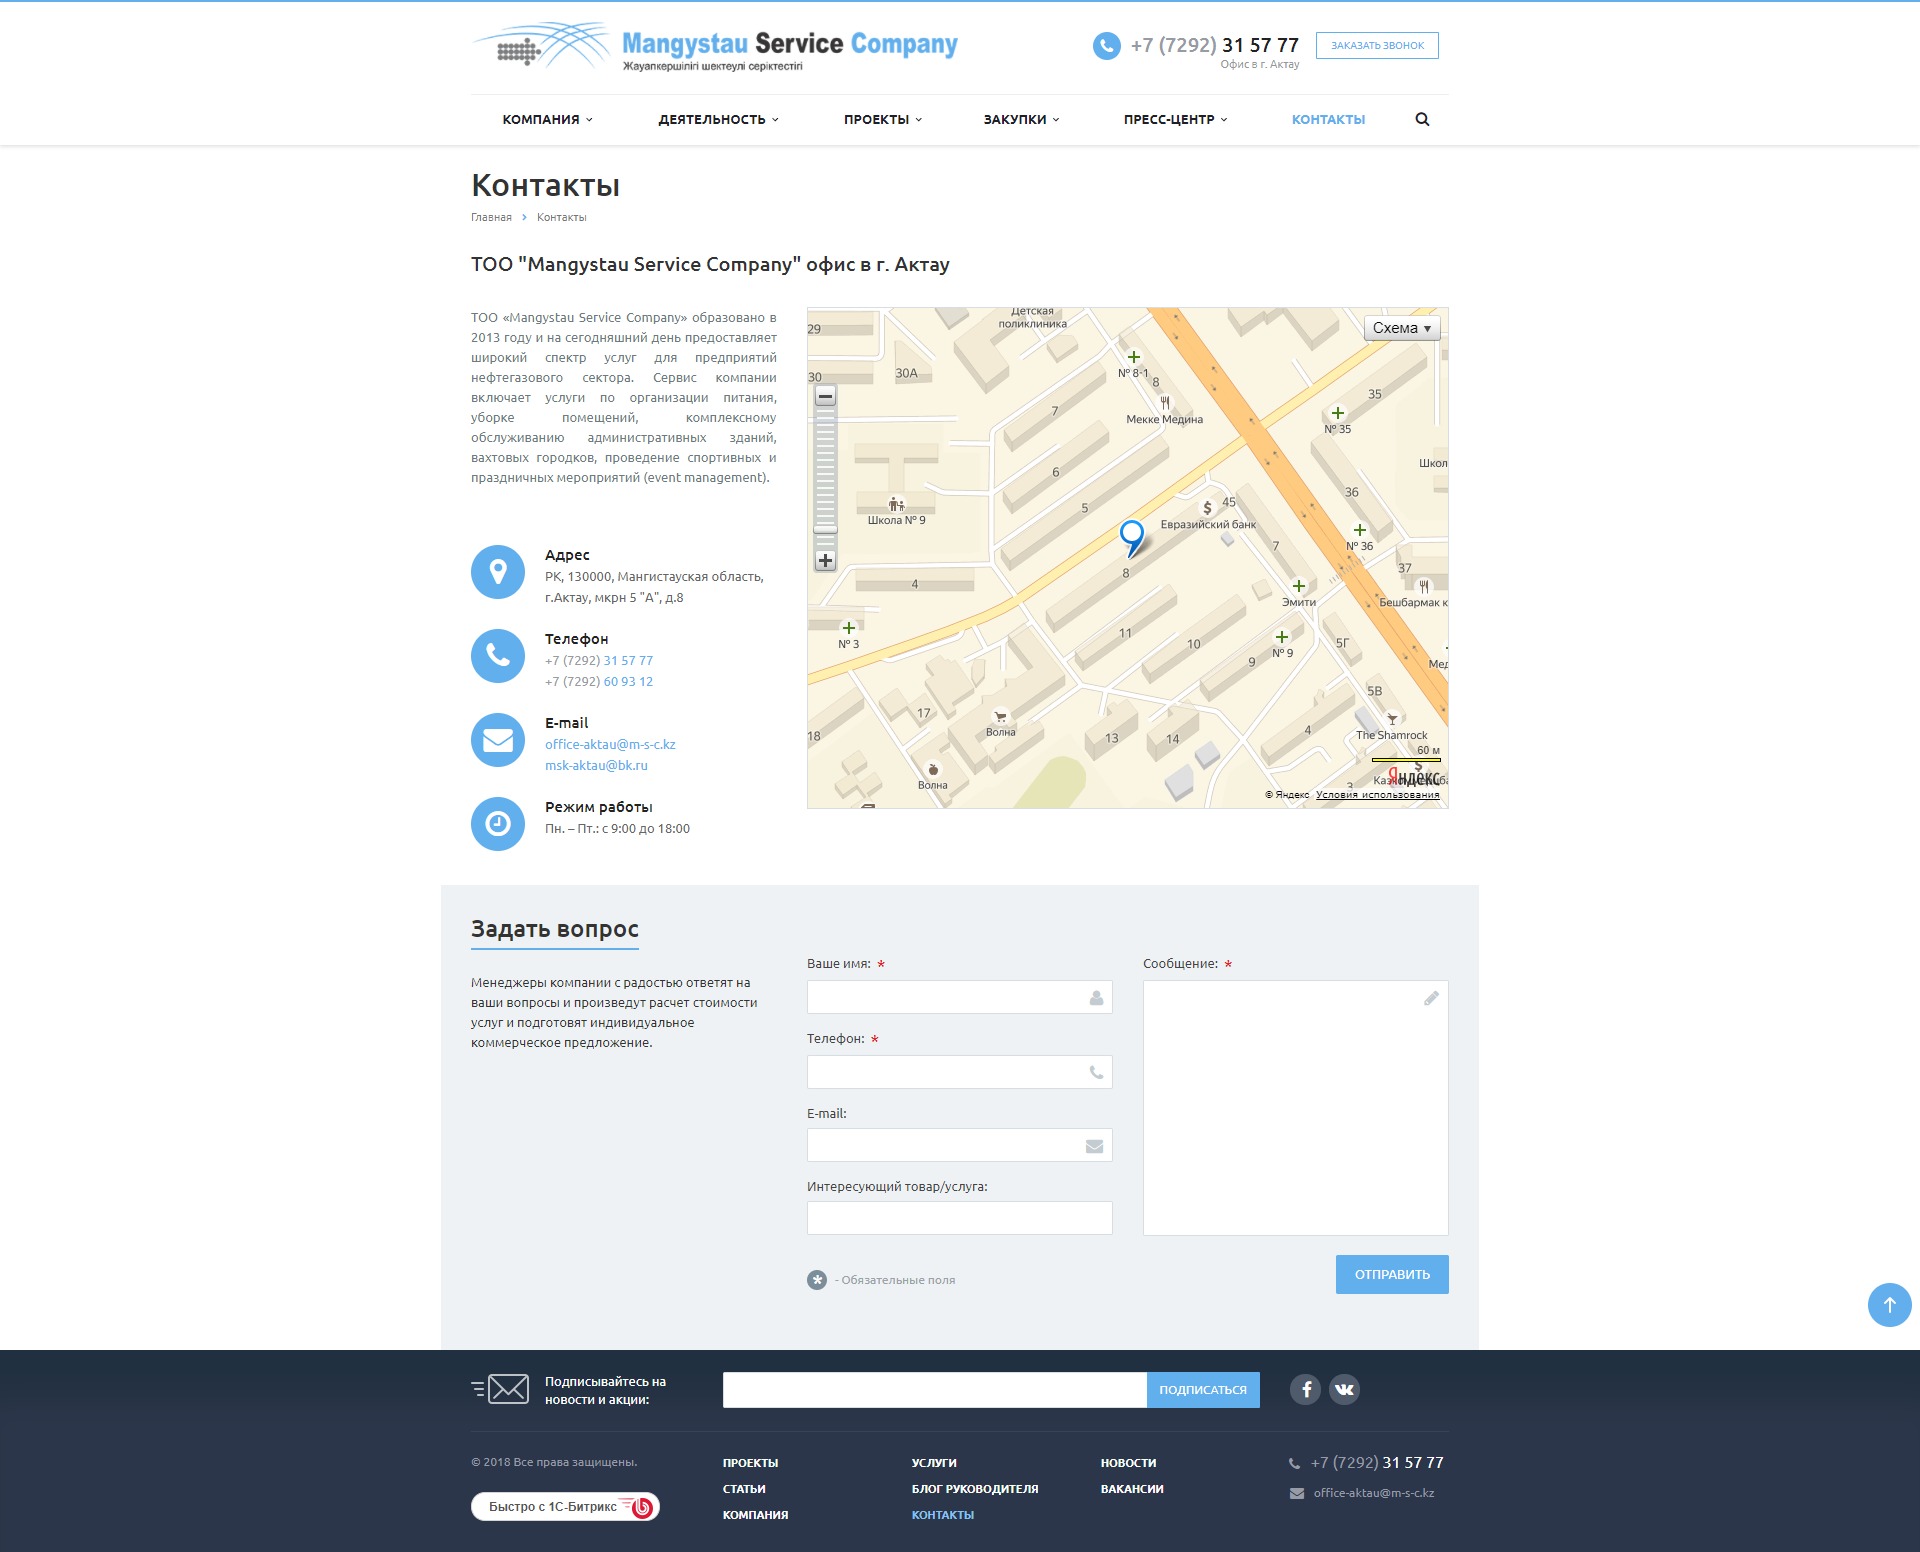1920x1552 pixels.
Task: Open the Facebook page icon
Action: click(x=1305, y=1389)
